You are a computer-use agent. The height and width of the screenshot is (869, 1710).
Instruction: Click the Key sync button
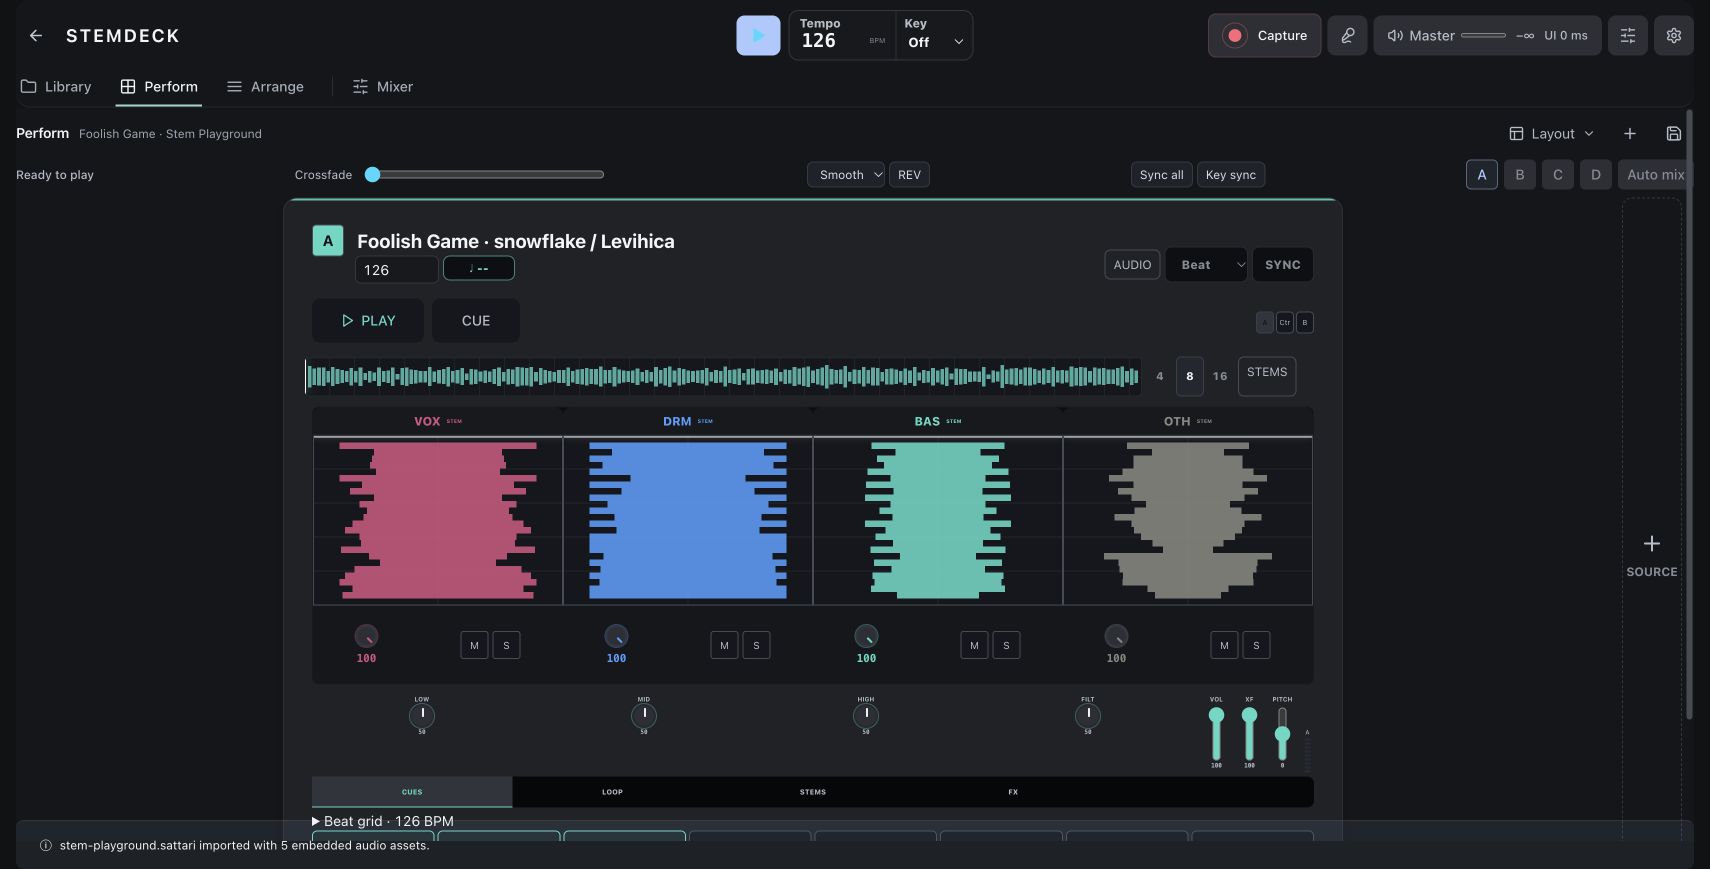pyautogui.click(x=1231, y=175)
